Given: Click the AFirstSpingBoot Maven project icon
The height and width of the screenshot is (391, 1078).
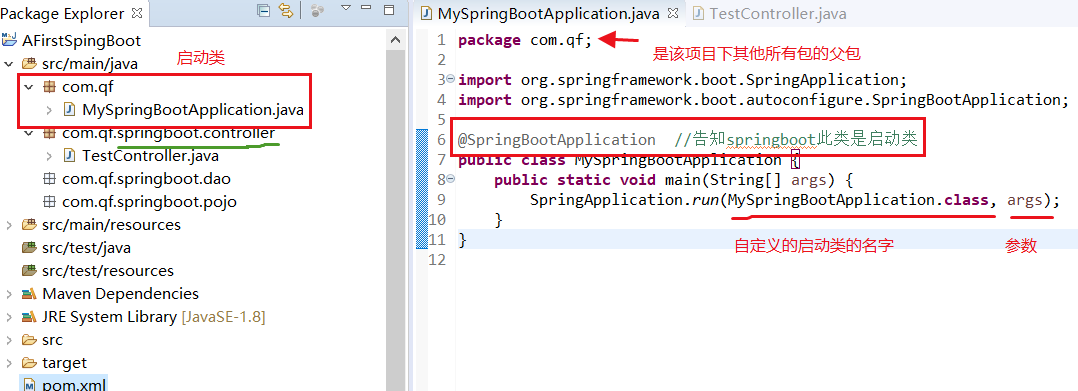Looking at the screenshot, I should point(10,41).
